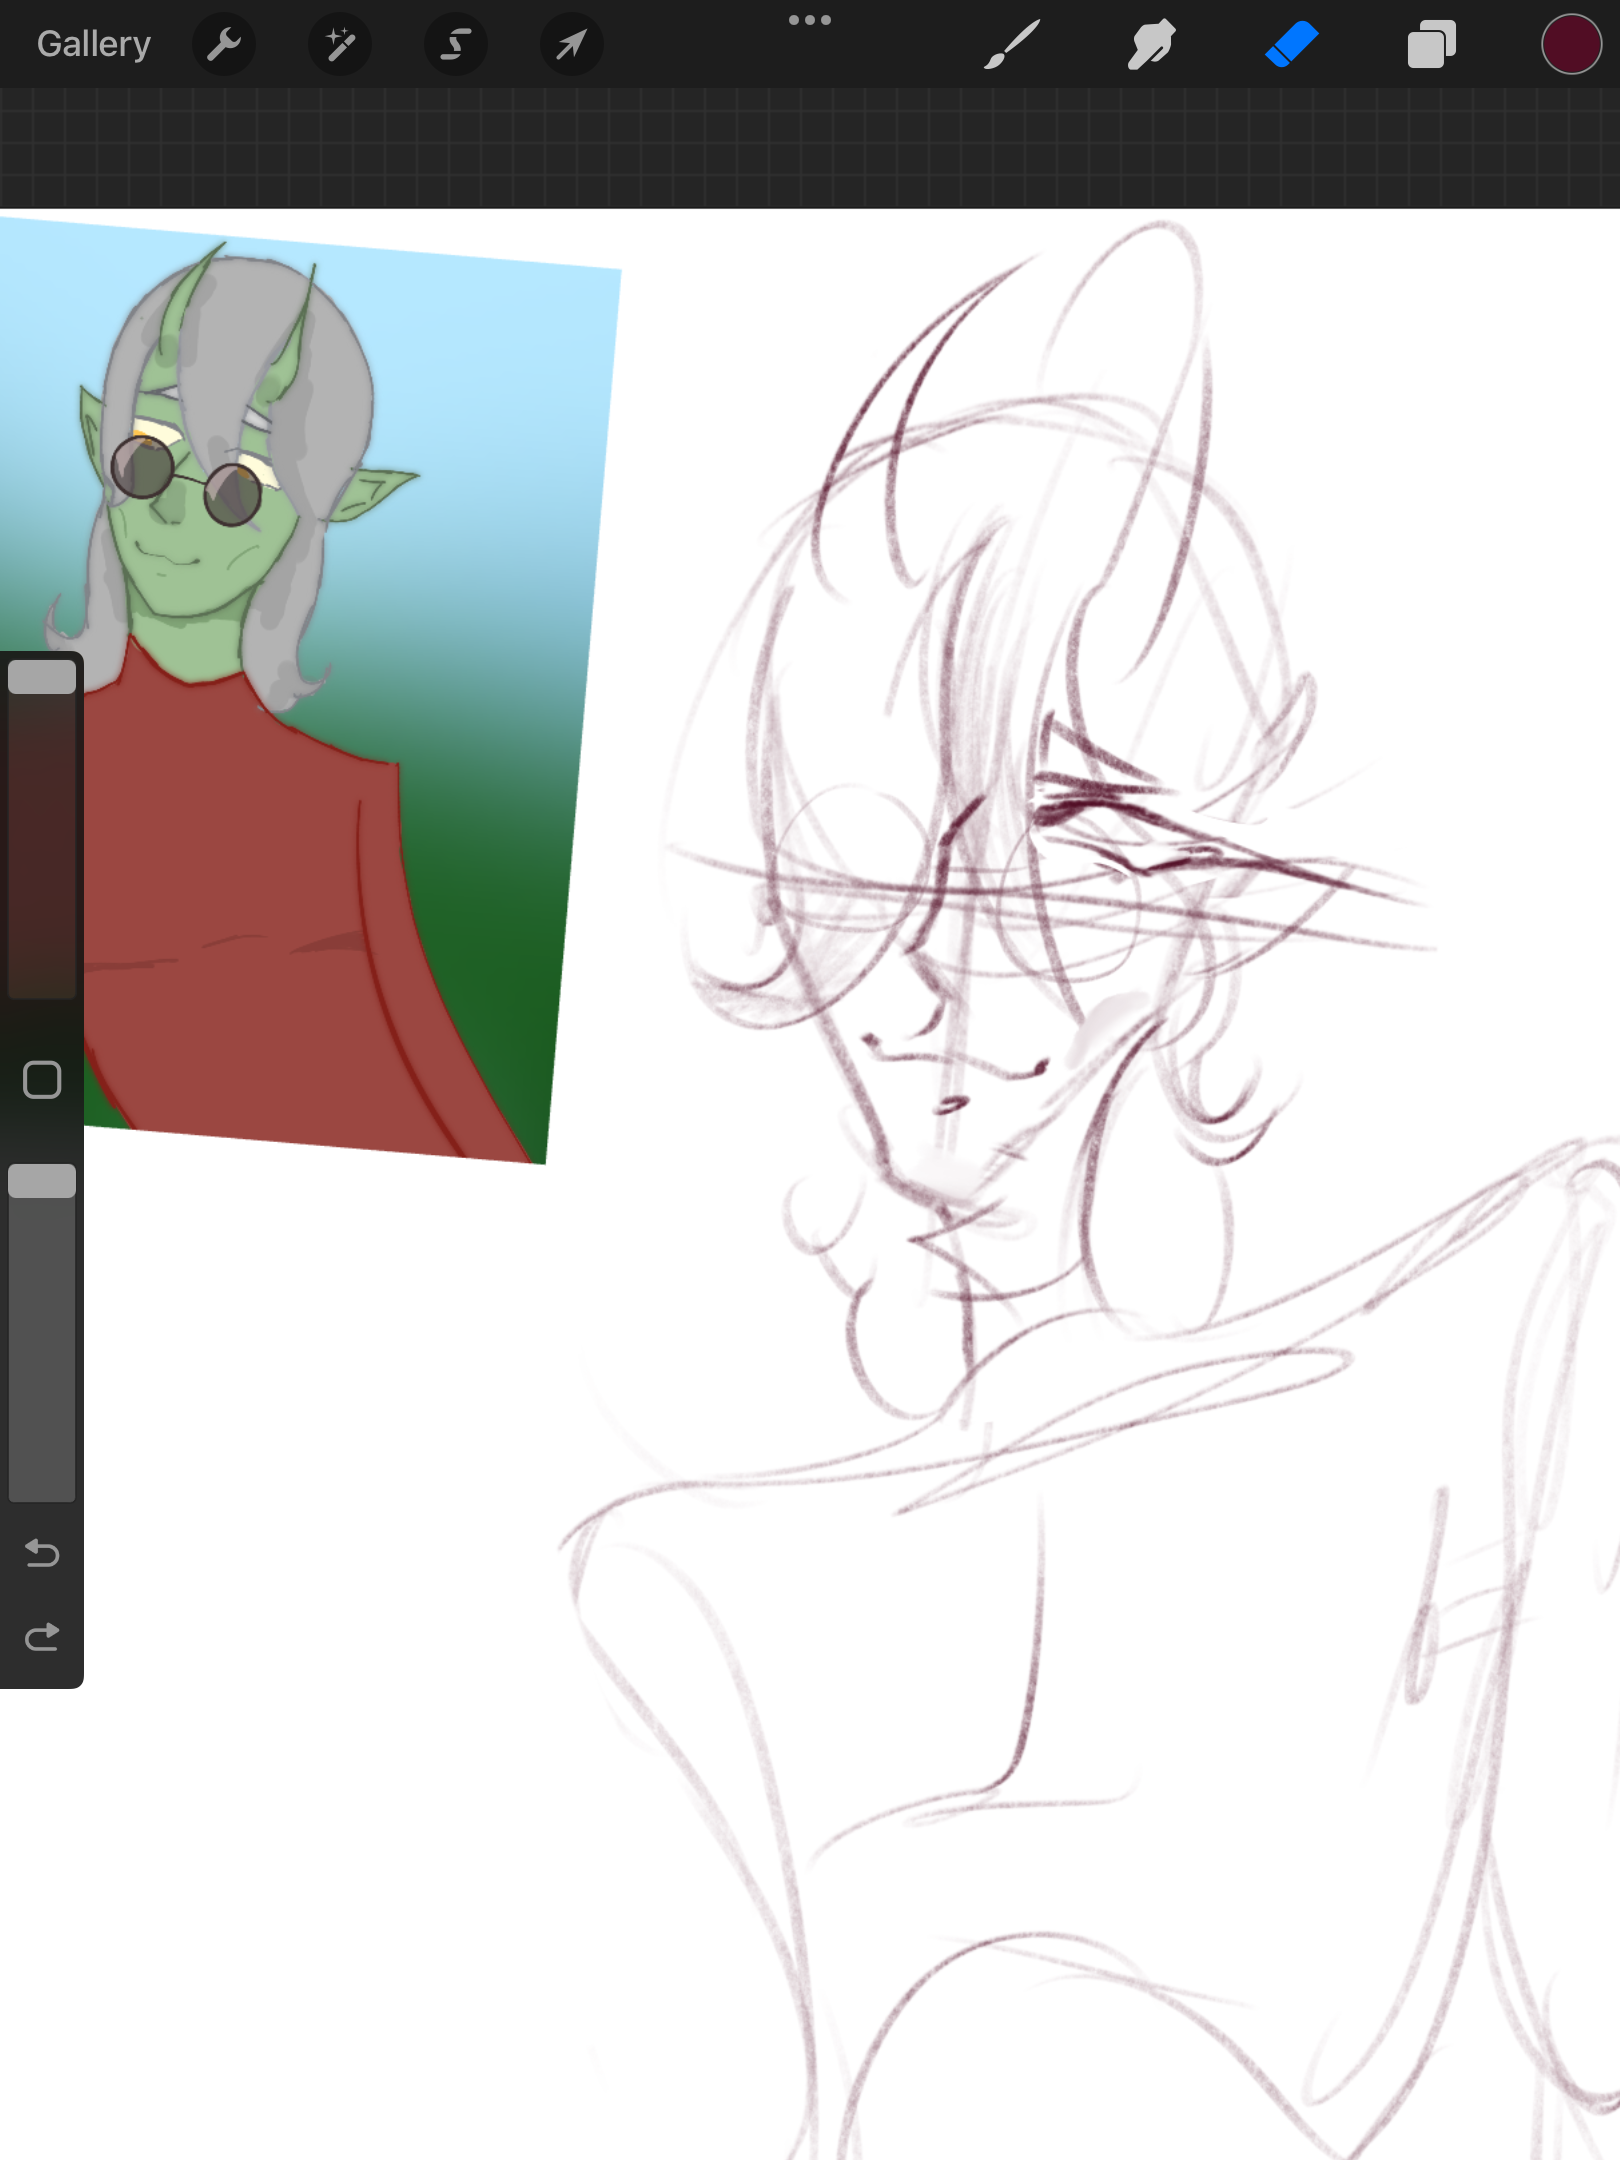
Task: Tap the square Modify button on sidebar
Action: [42, 1080]
